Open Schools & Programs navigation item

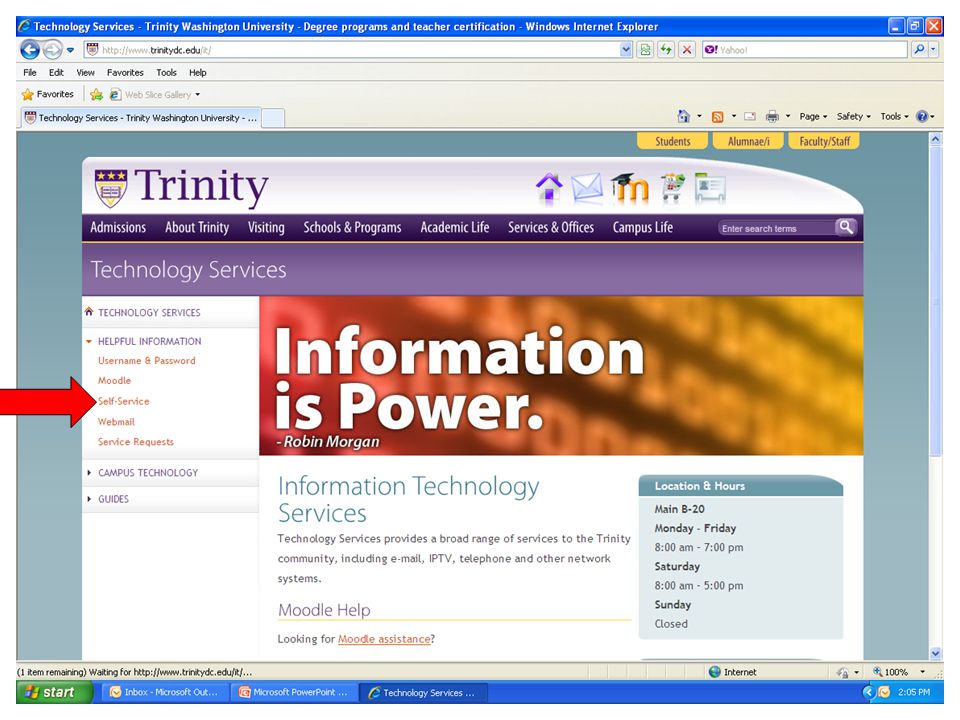[x=352, y=227]
